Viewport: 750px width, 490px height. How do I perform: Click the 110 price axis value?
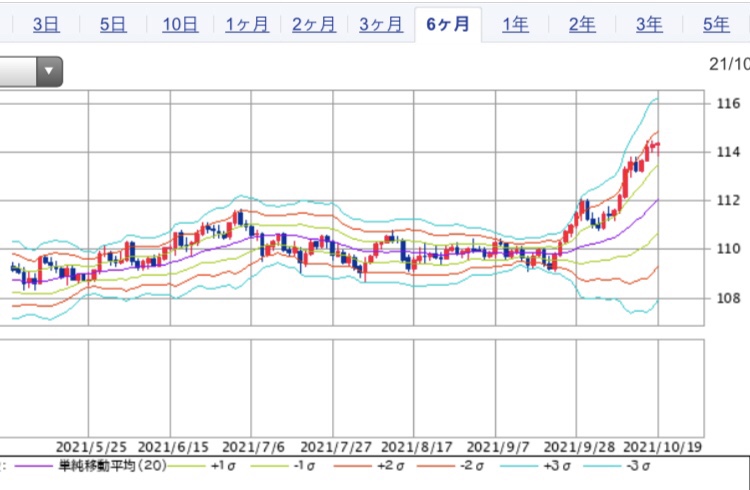click(728, 248)
